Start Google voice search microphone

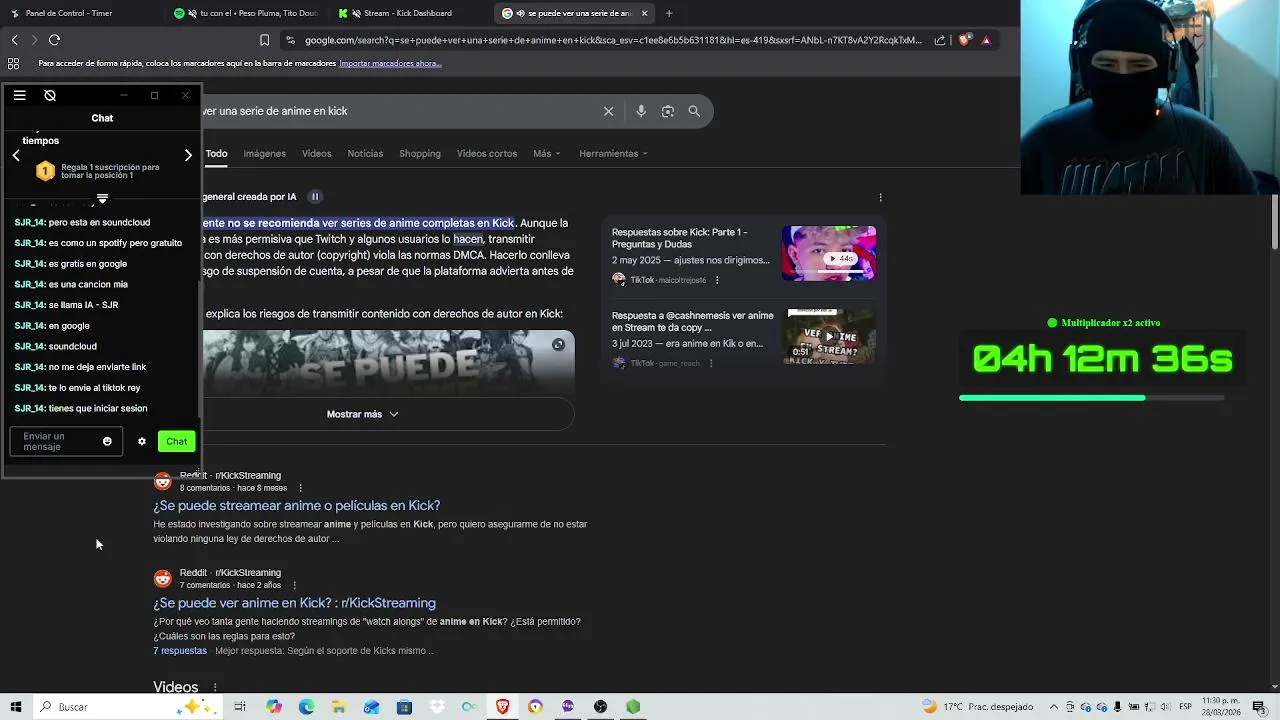click(641, 111)
